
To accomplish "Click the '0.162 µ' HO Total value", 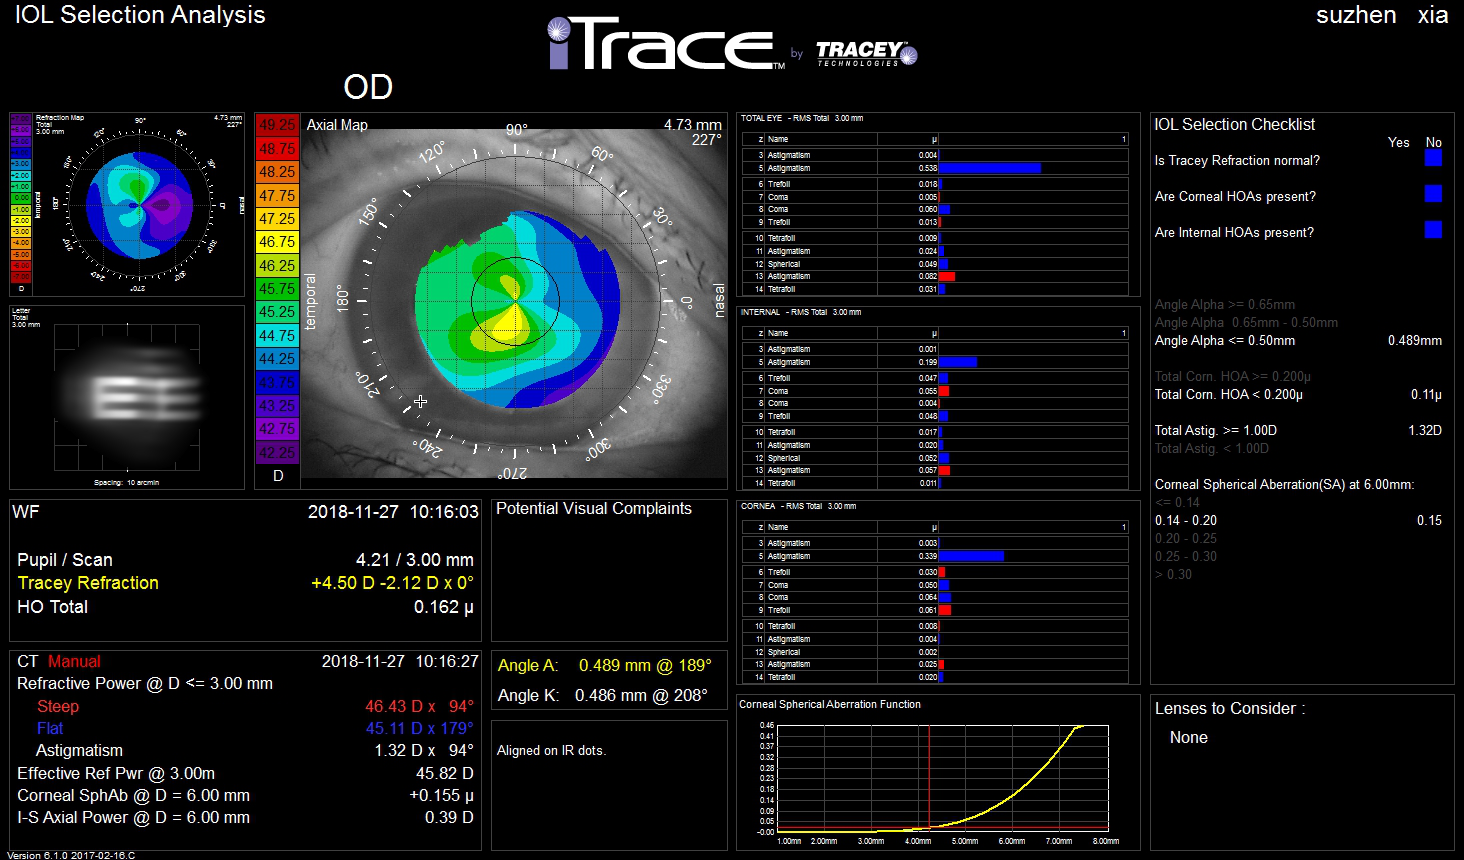I will tap(444, 607).
